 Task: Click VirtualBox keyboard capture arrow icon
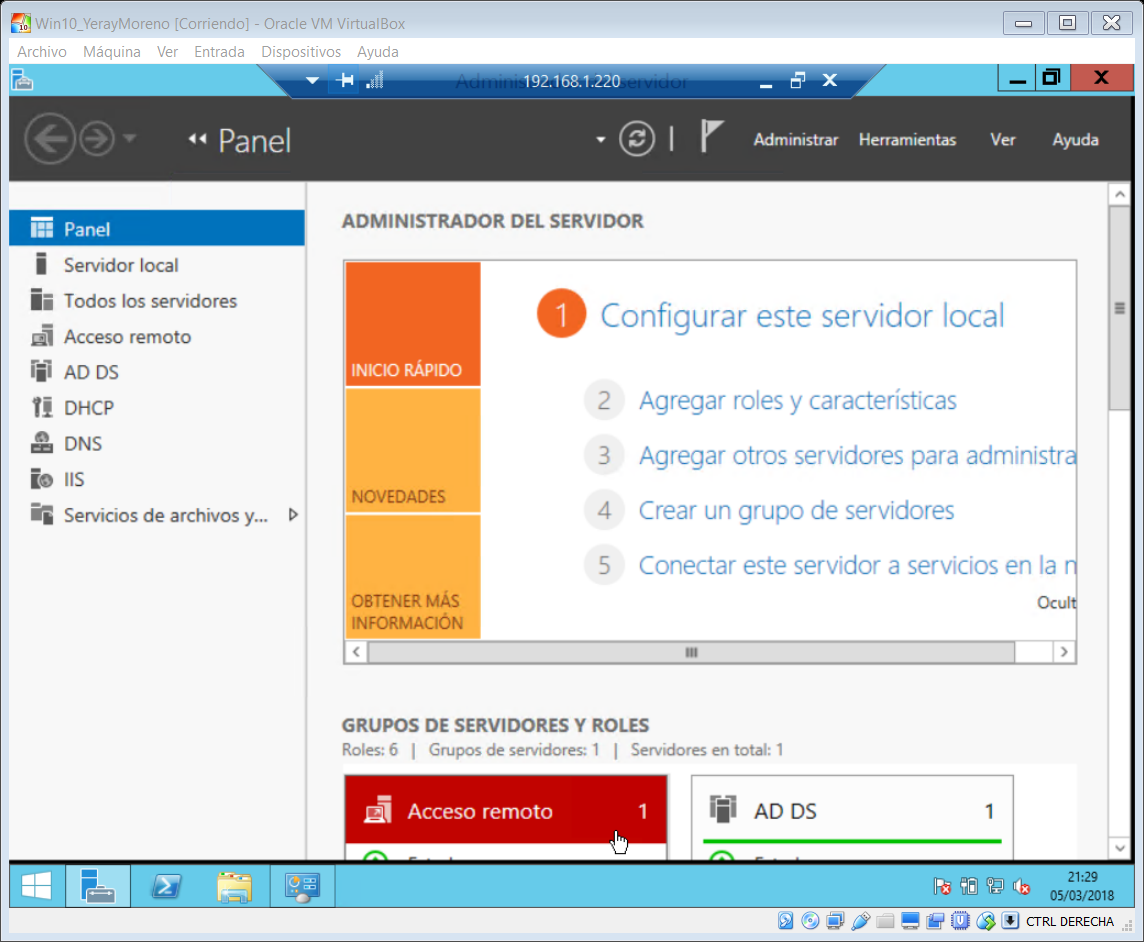pyautogui.click(x=1010, y=921)
